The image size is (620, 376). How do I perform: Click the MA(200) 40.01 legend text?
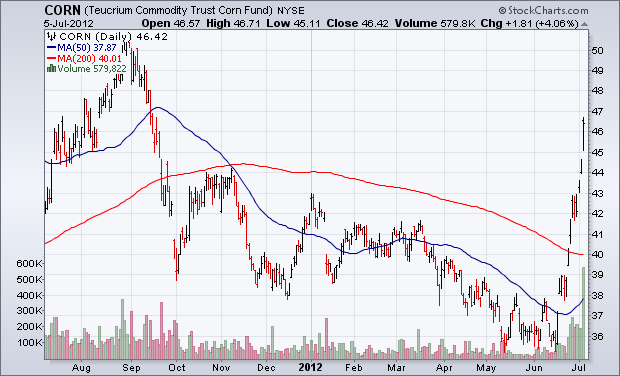89,59
